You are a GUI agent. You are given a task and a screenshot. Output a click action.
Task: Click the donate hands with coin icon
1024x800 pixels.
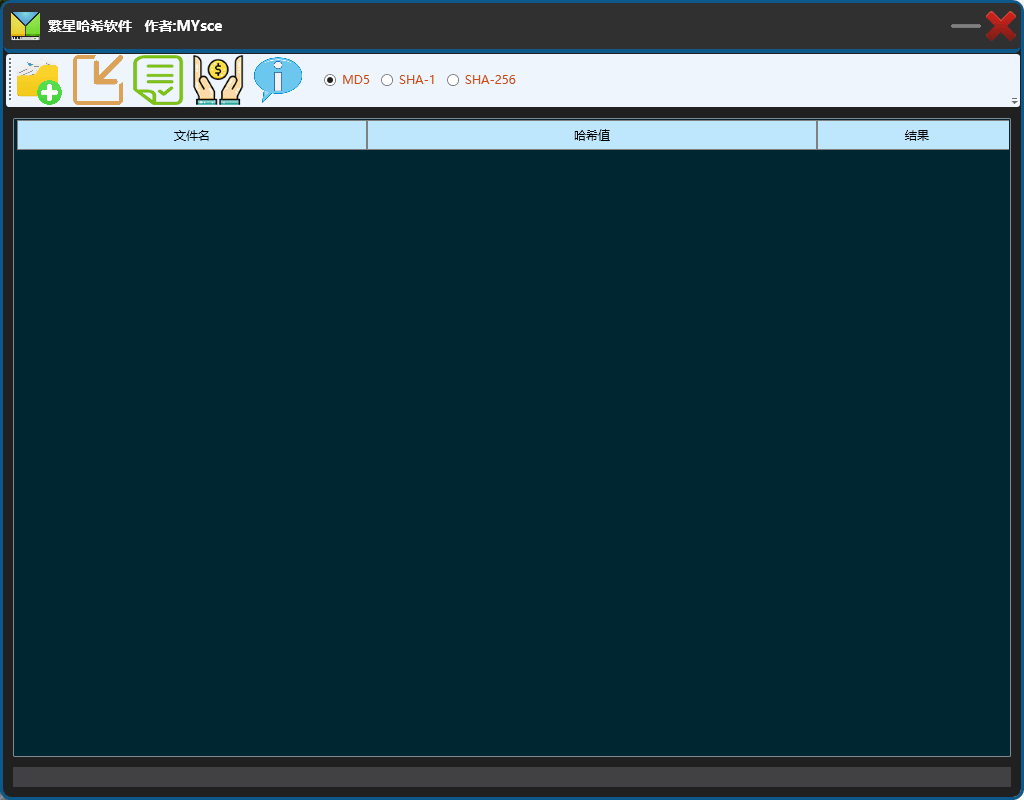click(x=218, y=80)
